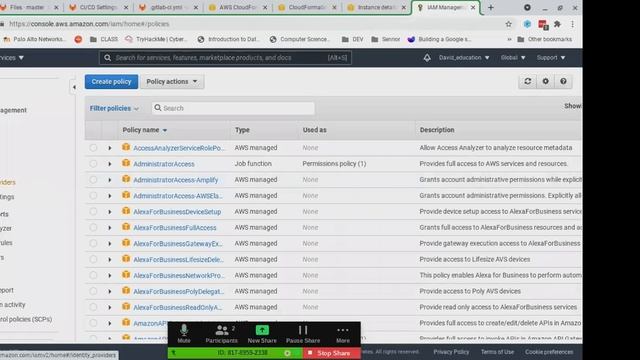Viewport: 640px width, 360px height.
Task: Open the AdministratorAccess-Amplify policy link
Action: click(x=176, y=180)
